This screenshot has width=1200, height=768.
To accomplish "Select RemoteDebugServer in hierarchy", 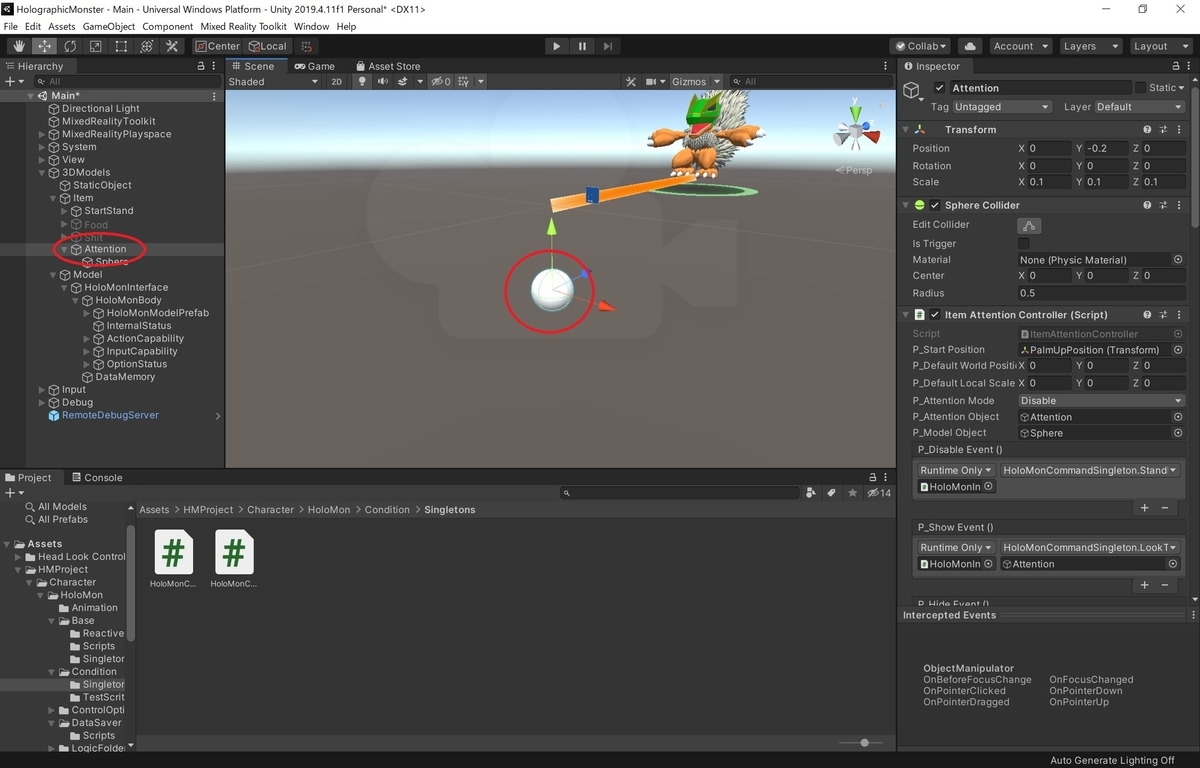I will (110, 415).
